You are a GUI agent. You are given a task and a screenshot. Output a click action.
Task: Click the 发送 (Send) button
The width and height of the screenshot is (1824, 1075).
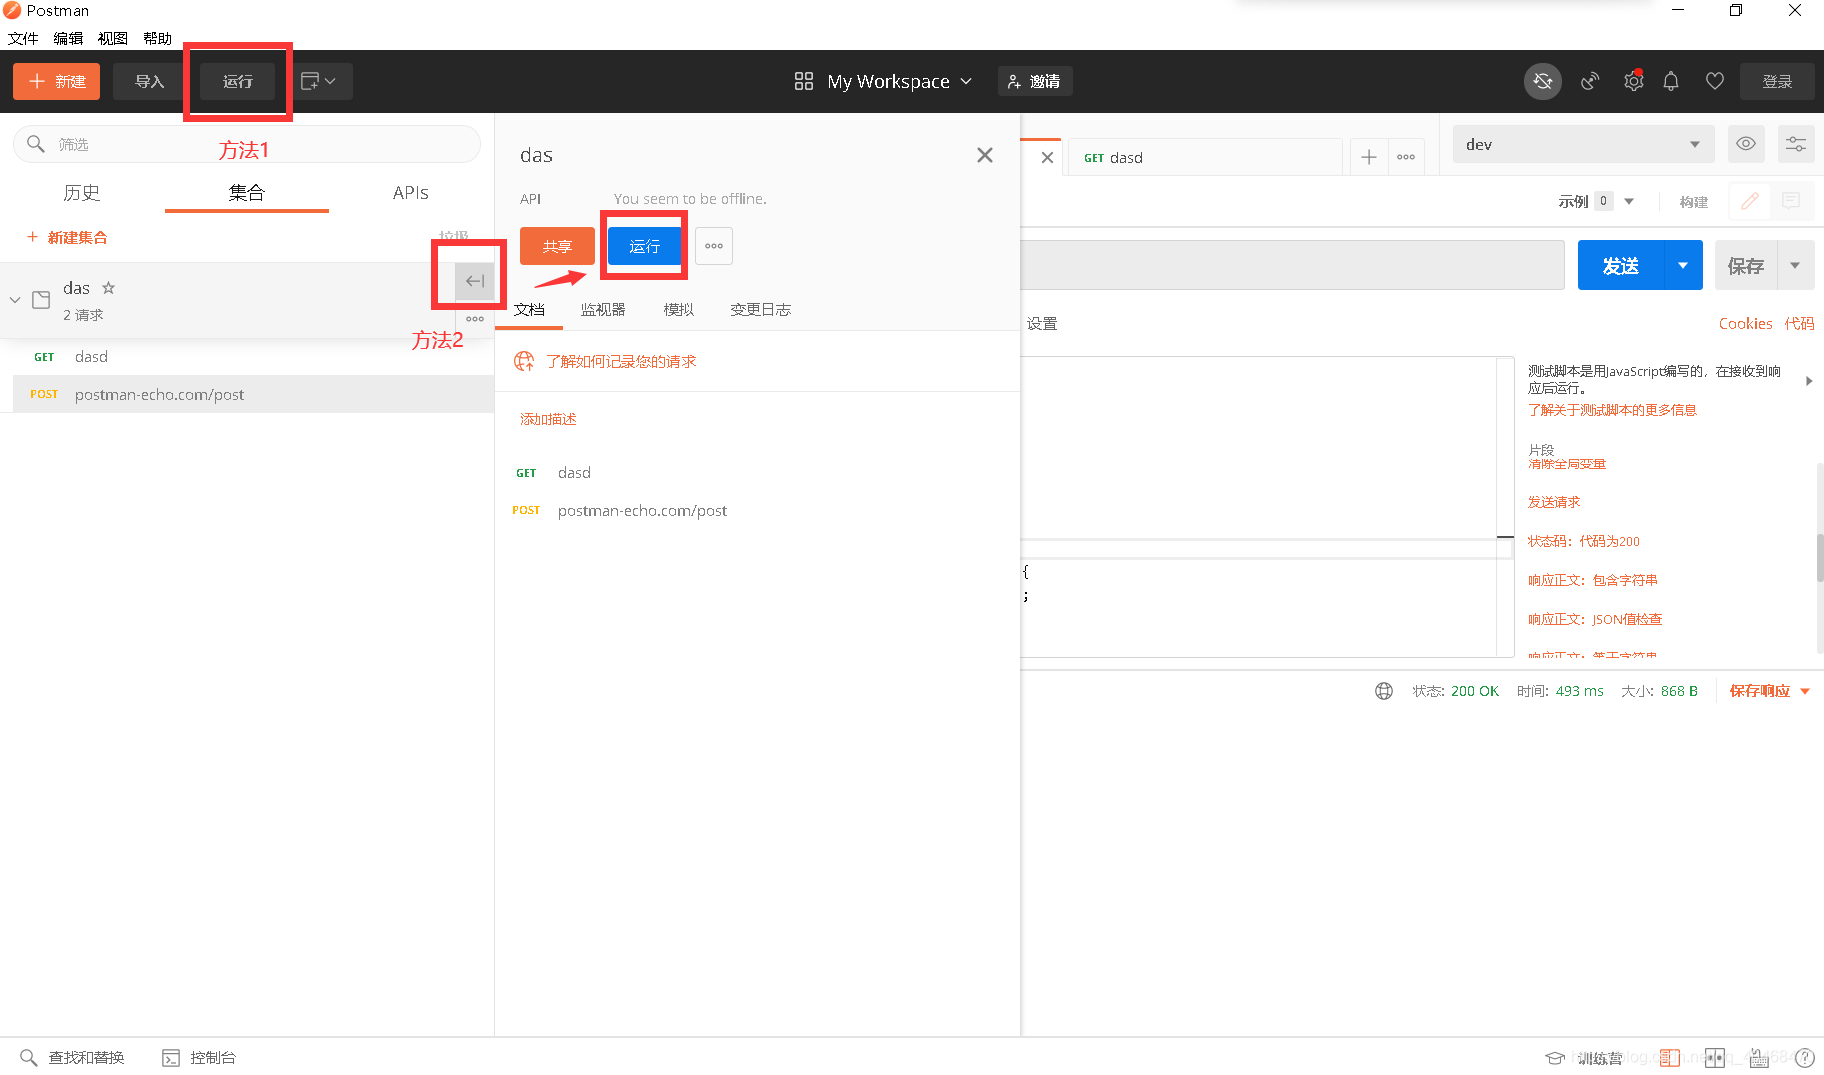tap(1621, 265)
